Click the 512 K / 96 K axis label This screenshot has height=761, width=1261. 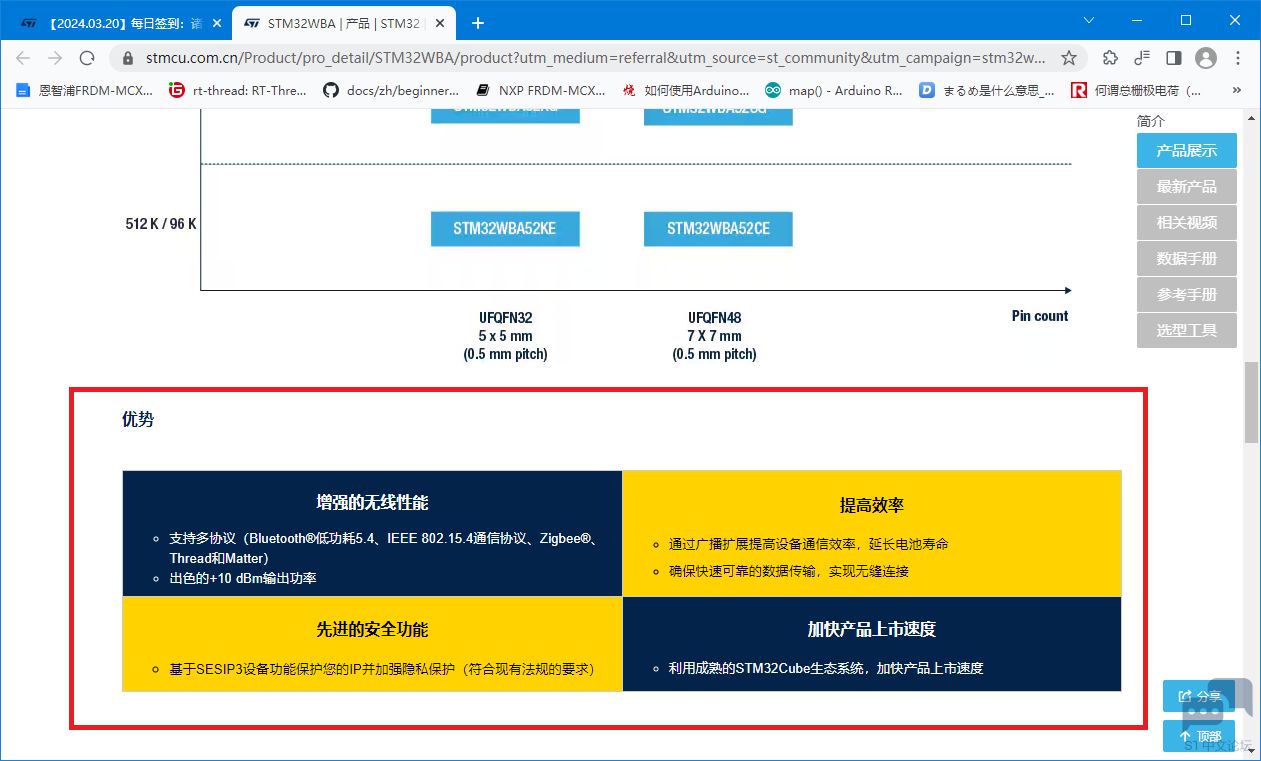161,224
